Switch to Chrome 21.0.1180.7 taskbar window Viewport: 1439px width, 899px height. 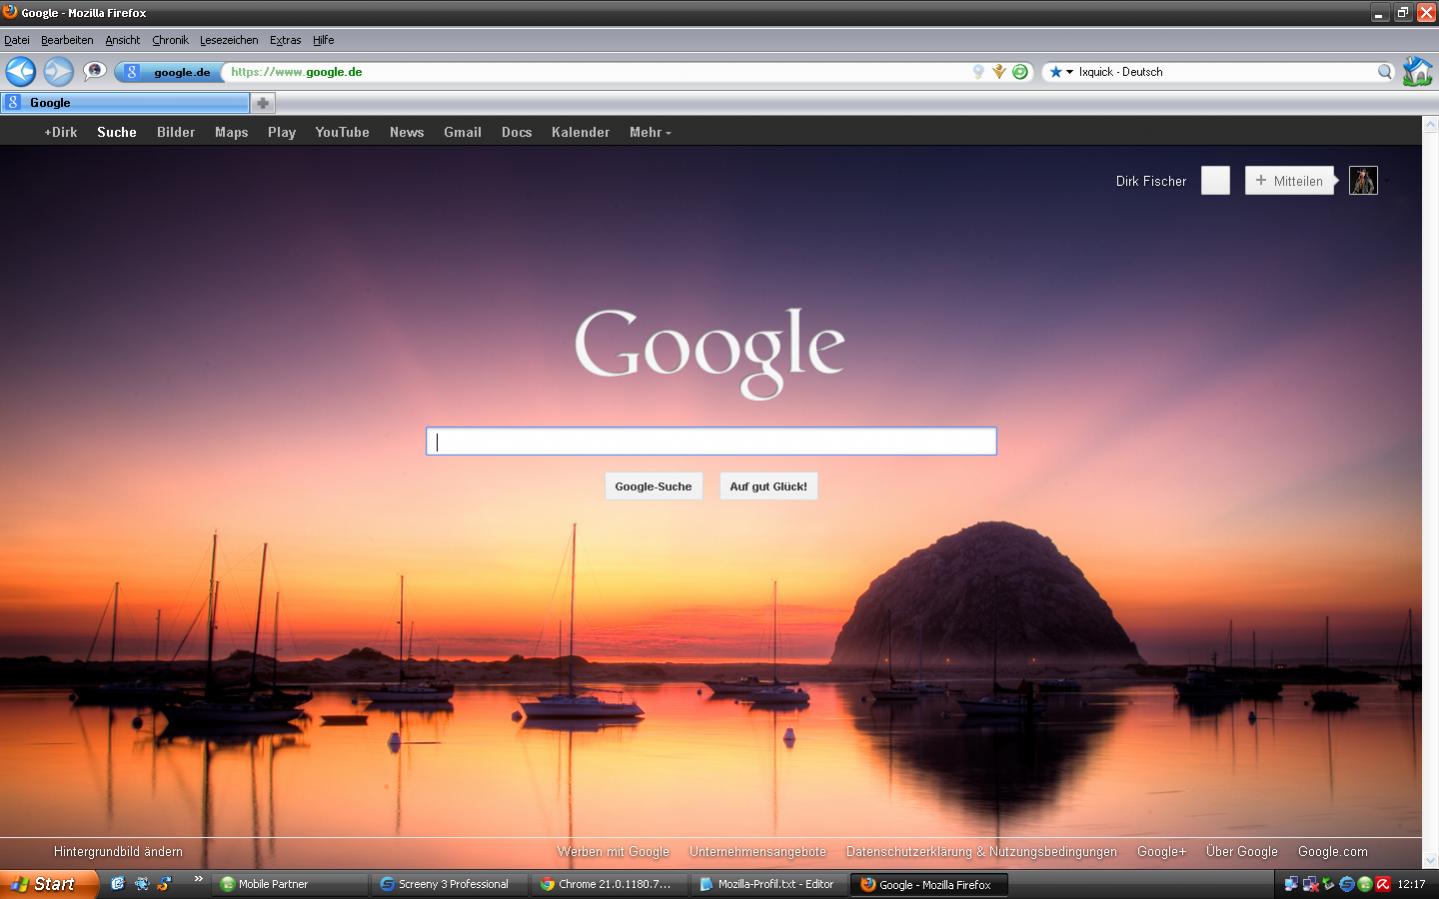tap(609, 884)
